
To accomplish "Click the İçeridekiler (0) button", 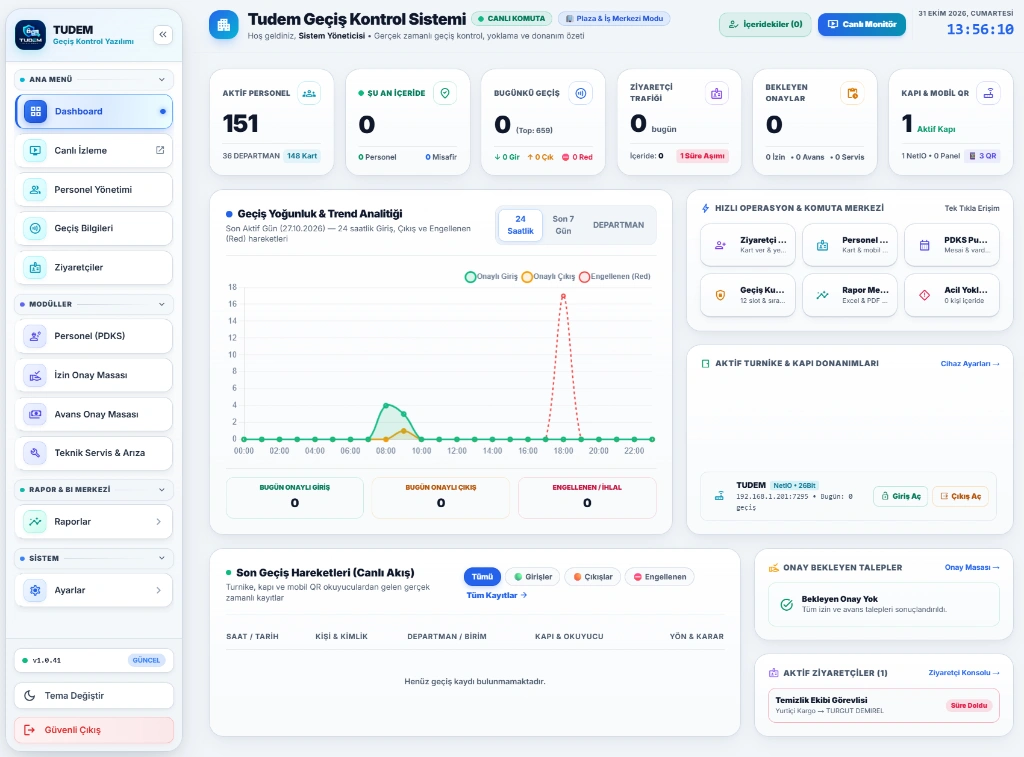I will (765, 24).
